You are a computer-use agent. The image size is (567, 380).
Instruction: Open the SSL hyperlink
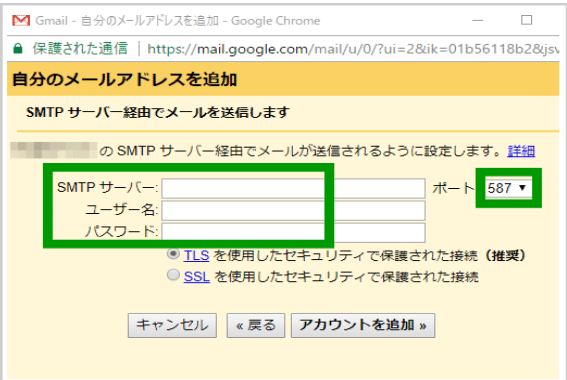tap(196, 277)
